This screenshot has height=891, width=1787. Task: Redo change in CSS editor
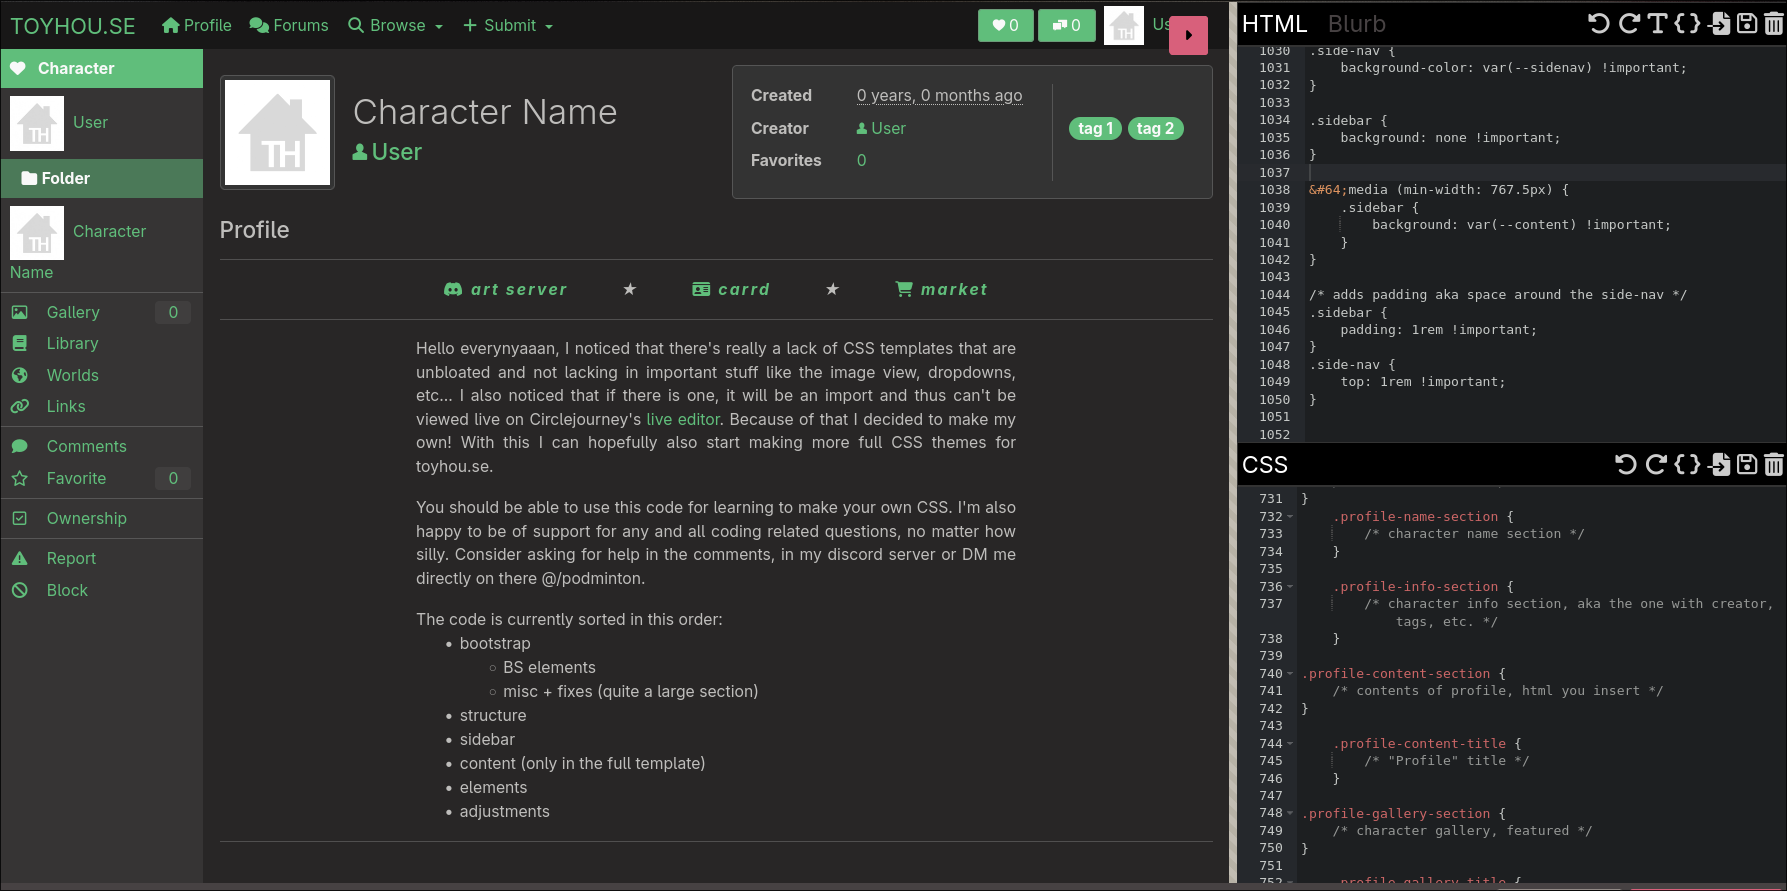(x=1657, y=464)
